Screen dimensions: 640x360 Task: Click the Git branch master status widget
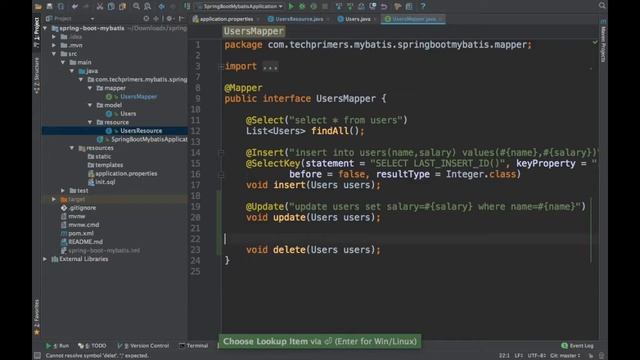coord(565,356)
